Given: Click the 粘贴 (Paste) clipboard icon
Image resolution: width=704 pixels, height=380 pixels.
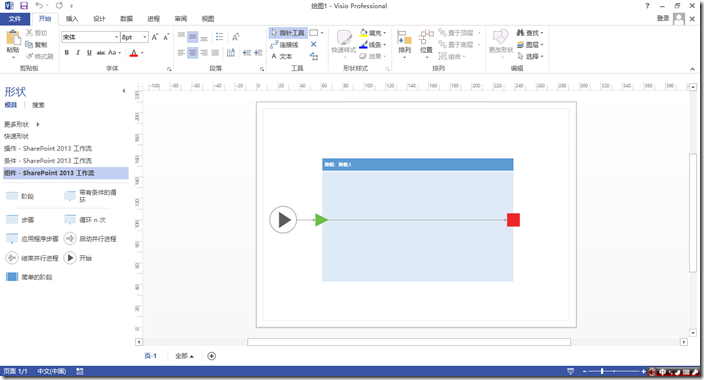Looking at the screenshot, I should pyautogui.click(x=13, y=38).
